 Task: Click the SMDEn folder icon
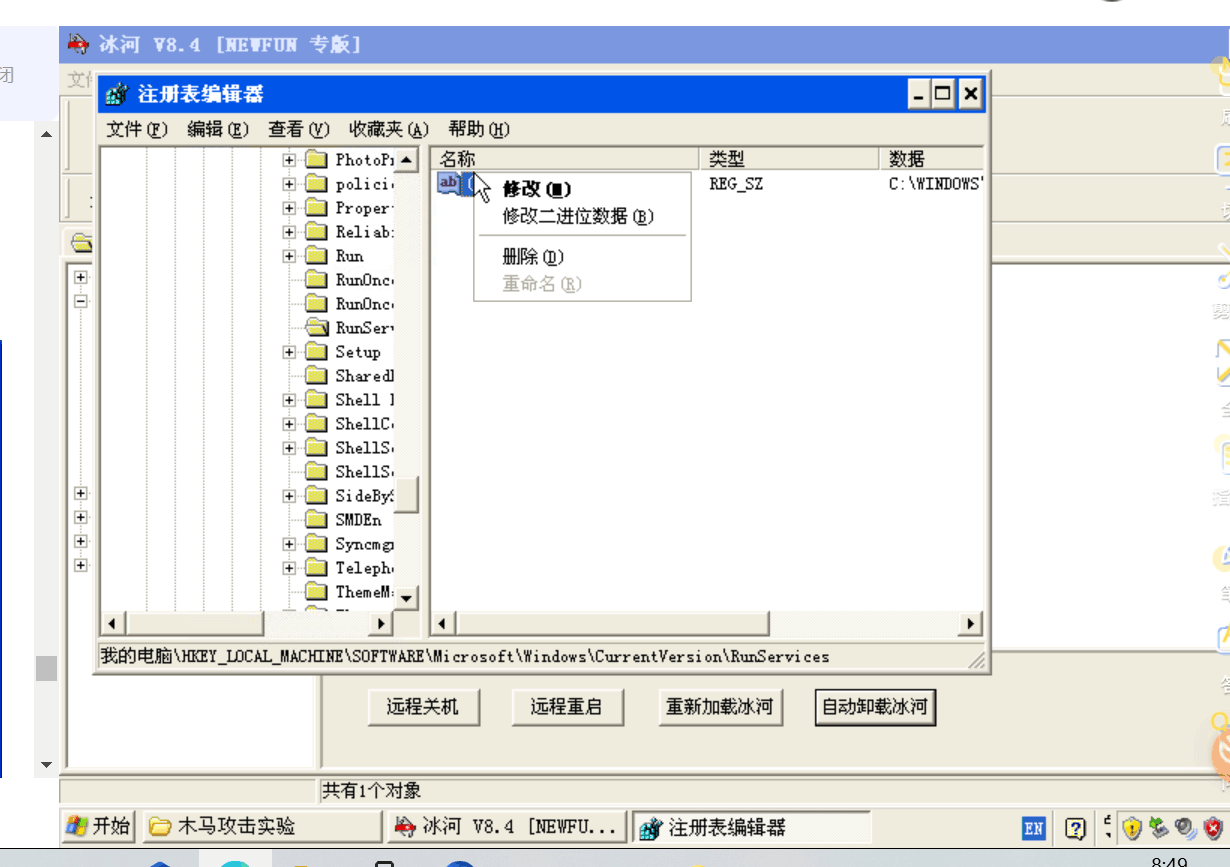[x=317, y=520]
